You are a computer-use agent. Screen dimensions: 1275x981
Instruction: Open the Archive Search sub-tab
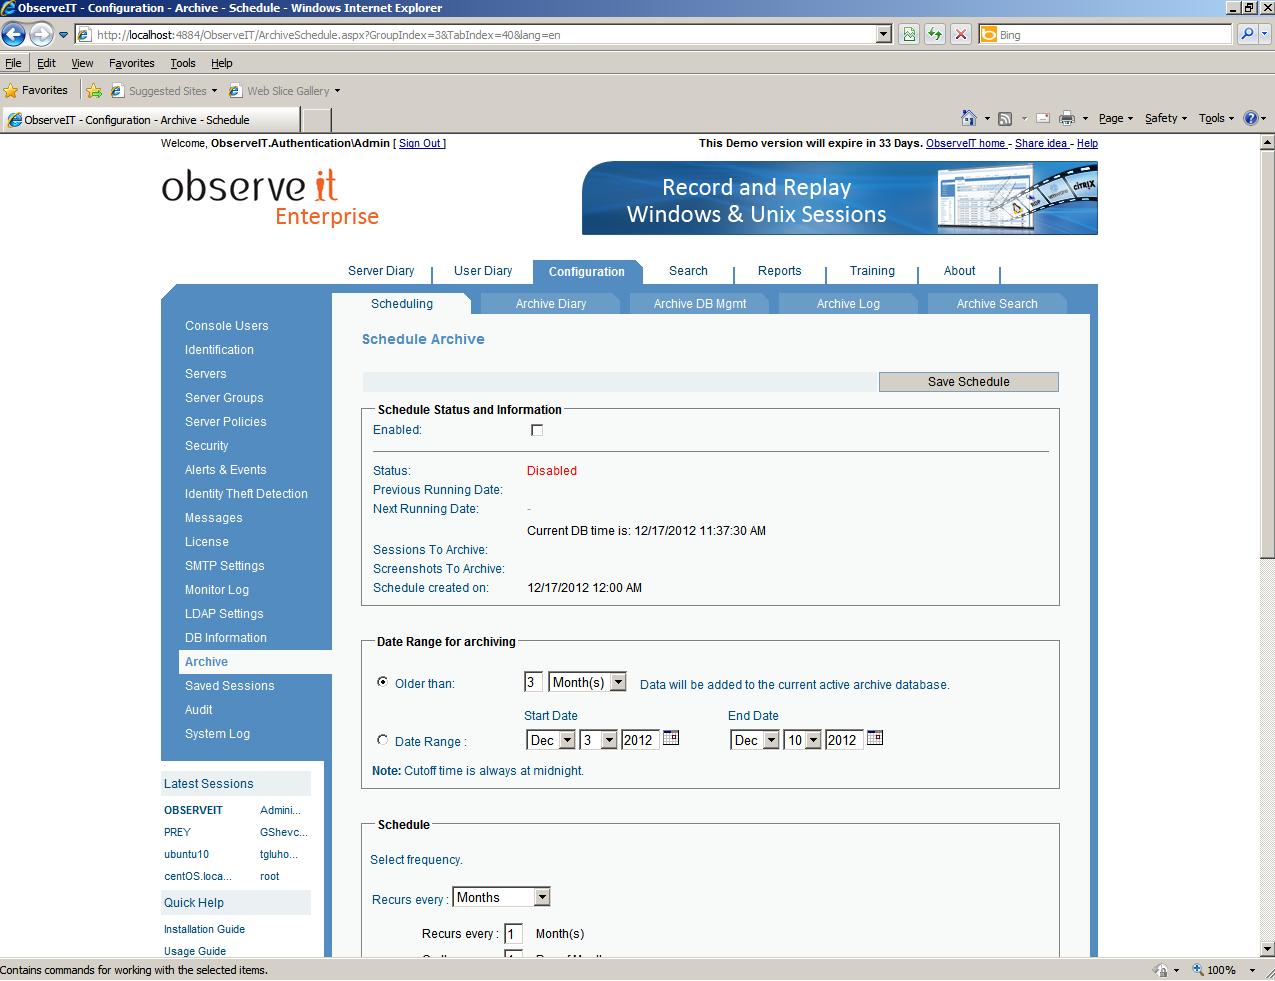pyautogui.click(x=997, y=304)
